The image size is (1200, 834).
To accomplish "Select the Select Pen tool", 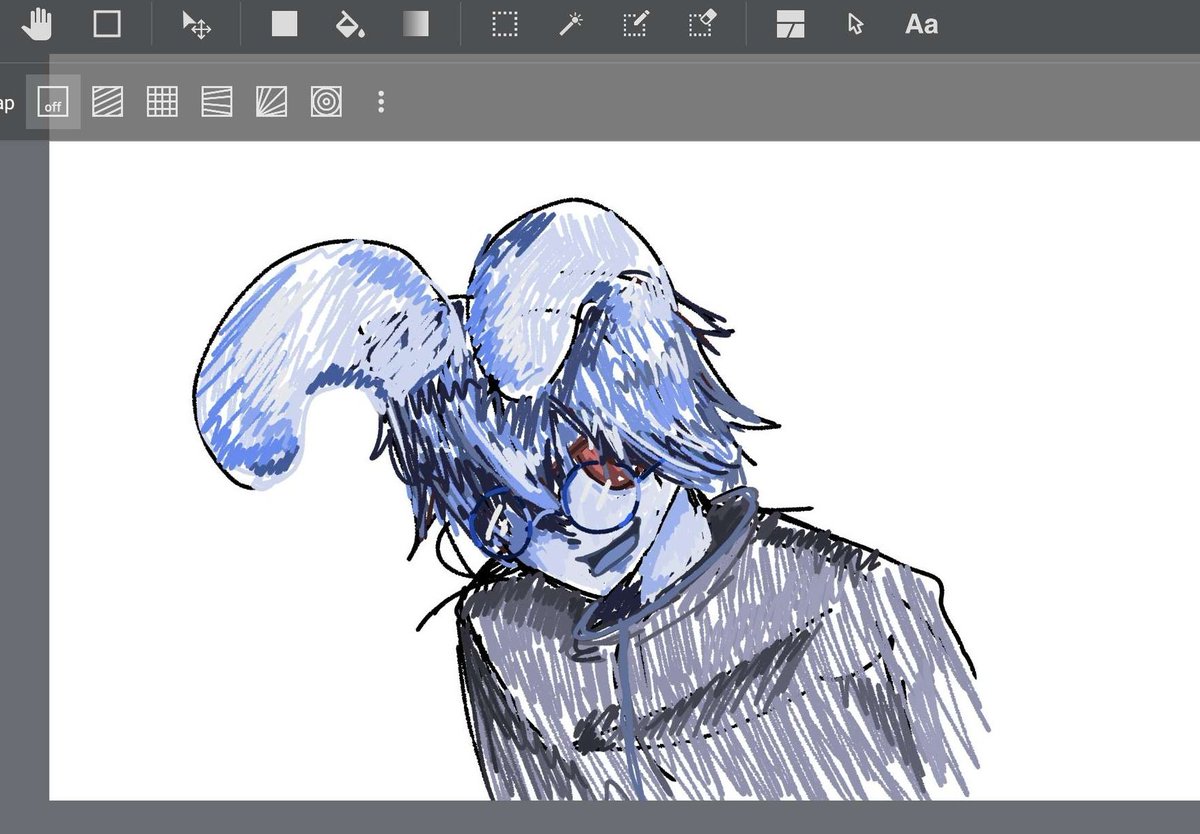I will [x=636, y=24].
